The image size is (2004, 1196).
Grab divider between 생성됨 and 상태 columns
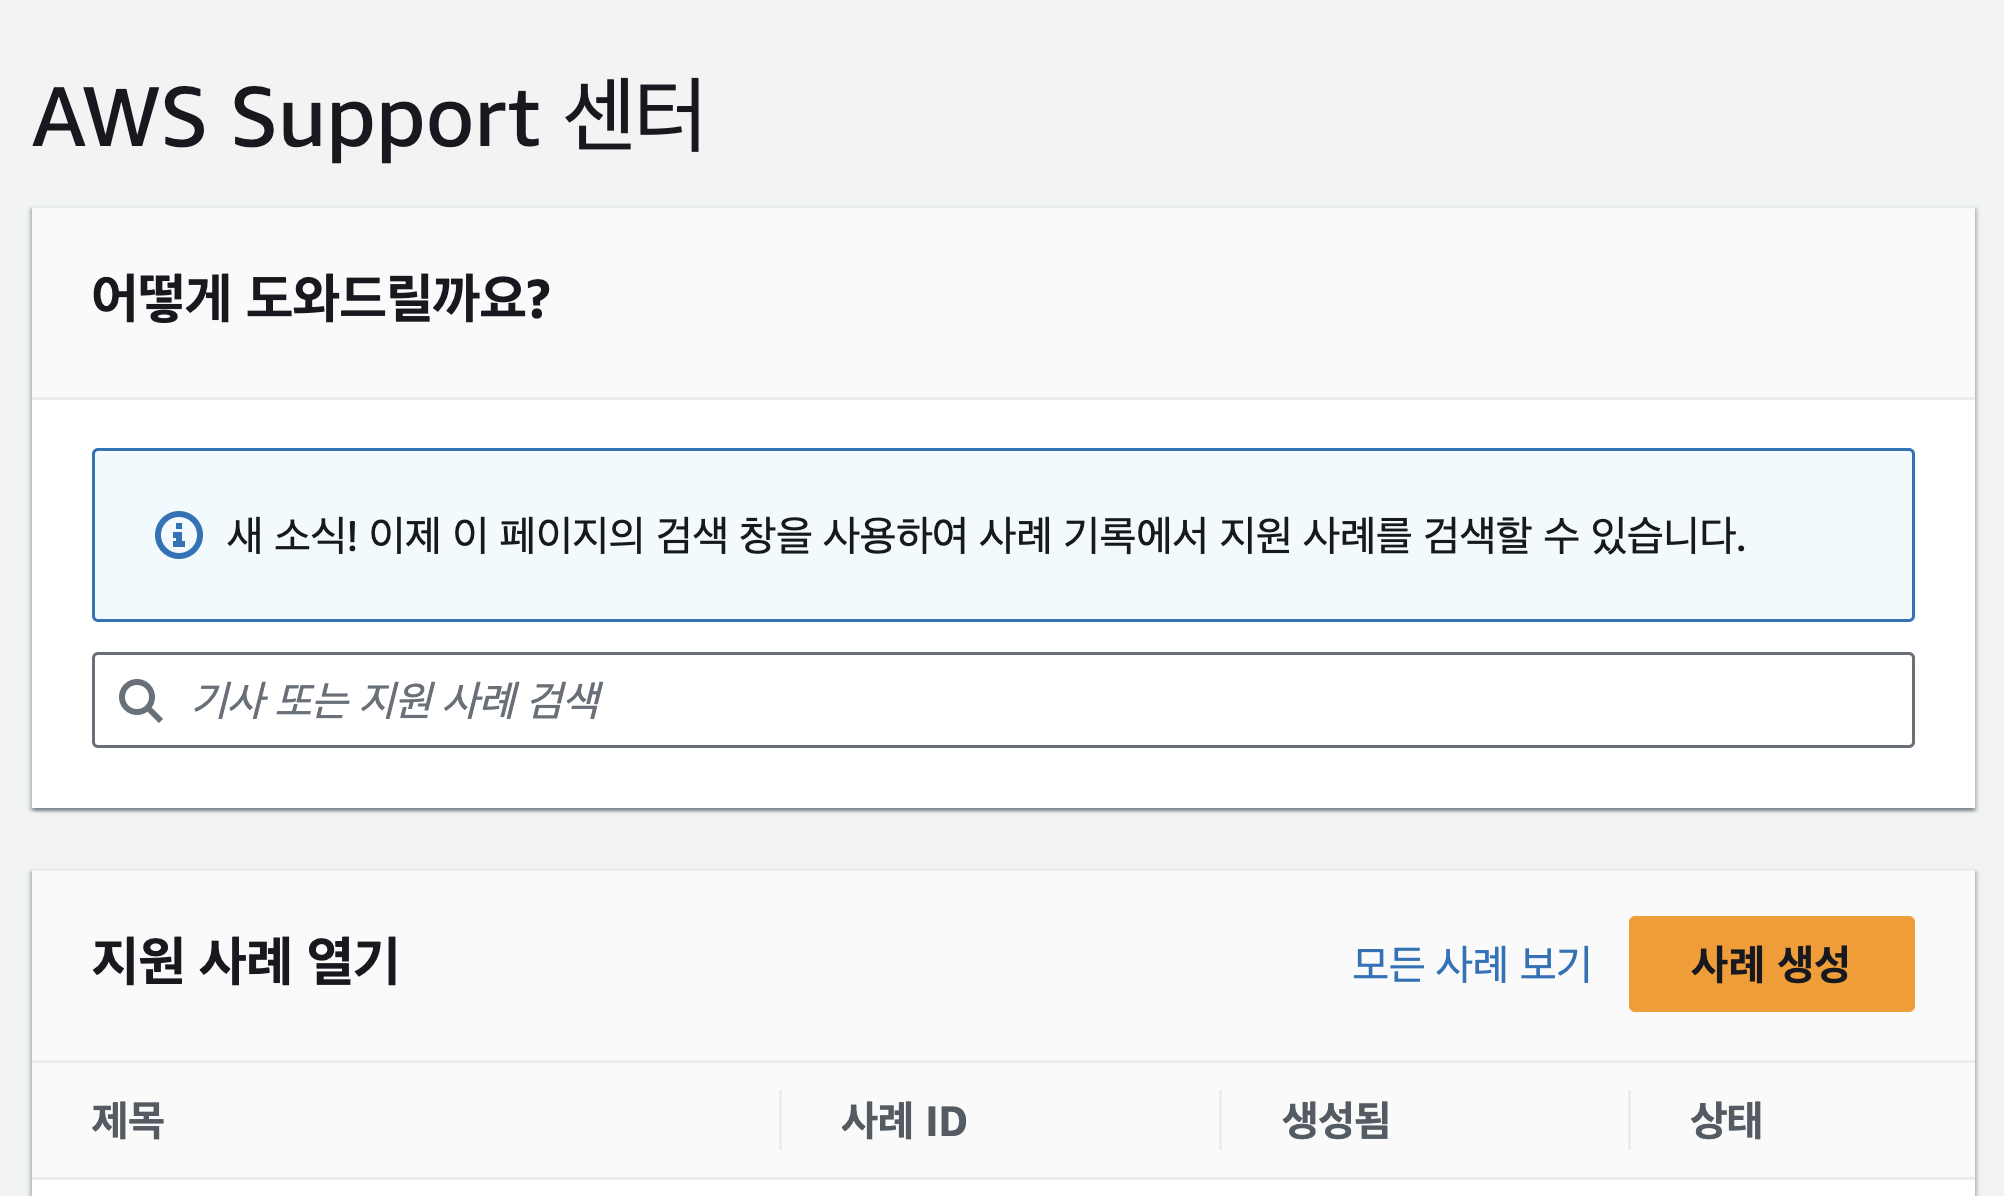1629,1120
